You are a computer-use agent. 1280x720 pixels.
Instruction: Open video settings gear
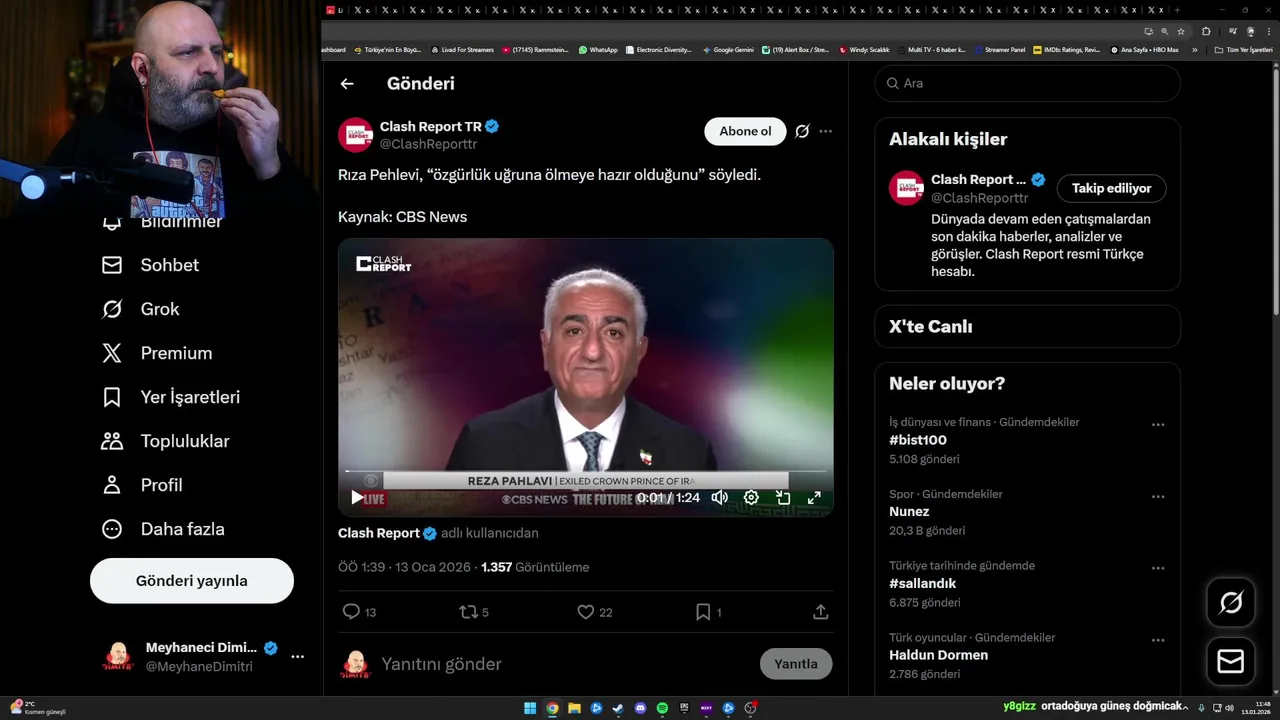[x=751, y=497]
